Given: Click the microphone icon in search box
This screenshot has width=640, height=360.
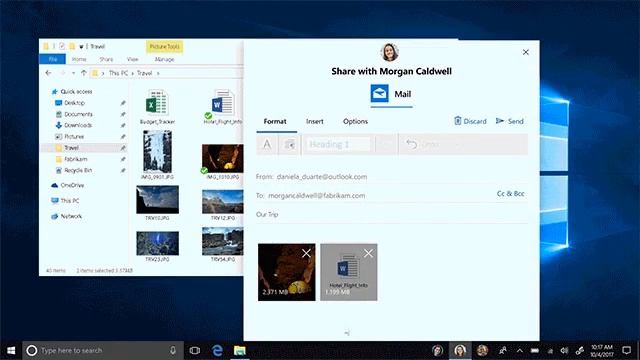Looking at the screenshot, I should pos(173,350).
